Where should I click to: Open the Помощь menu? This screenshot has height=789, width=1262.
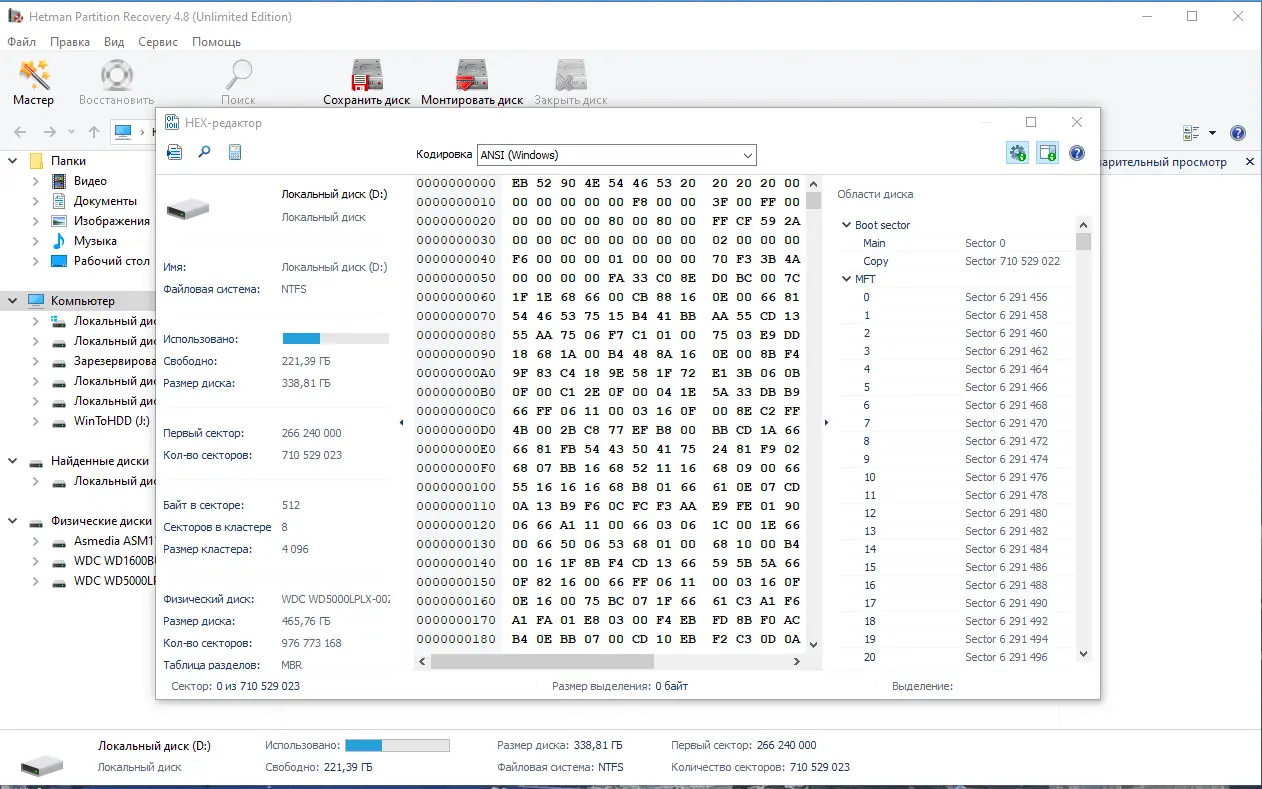pos(216,42)
